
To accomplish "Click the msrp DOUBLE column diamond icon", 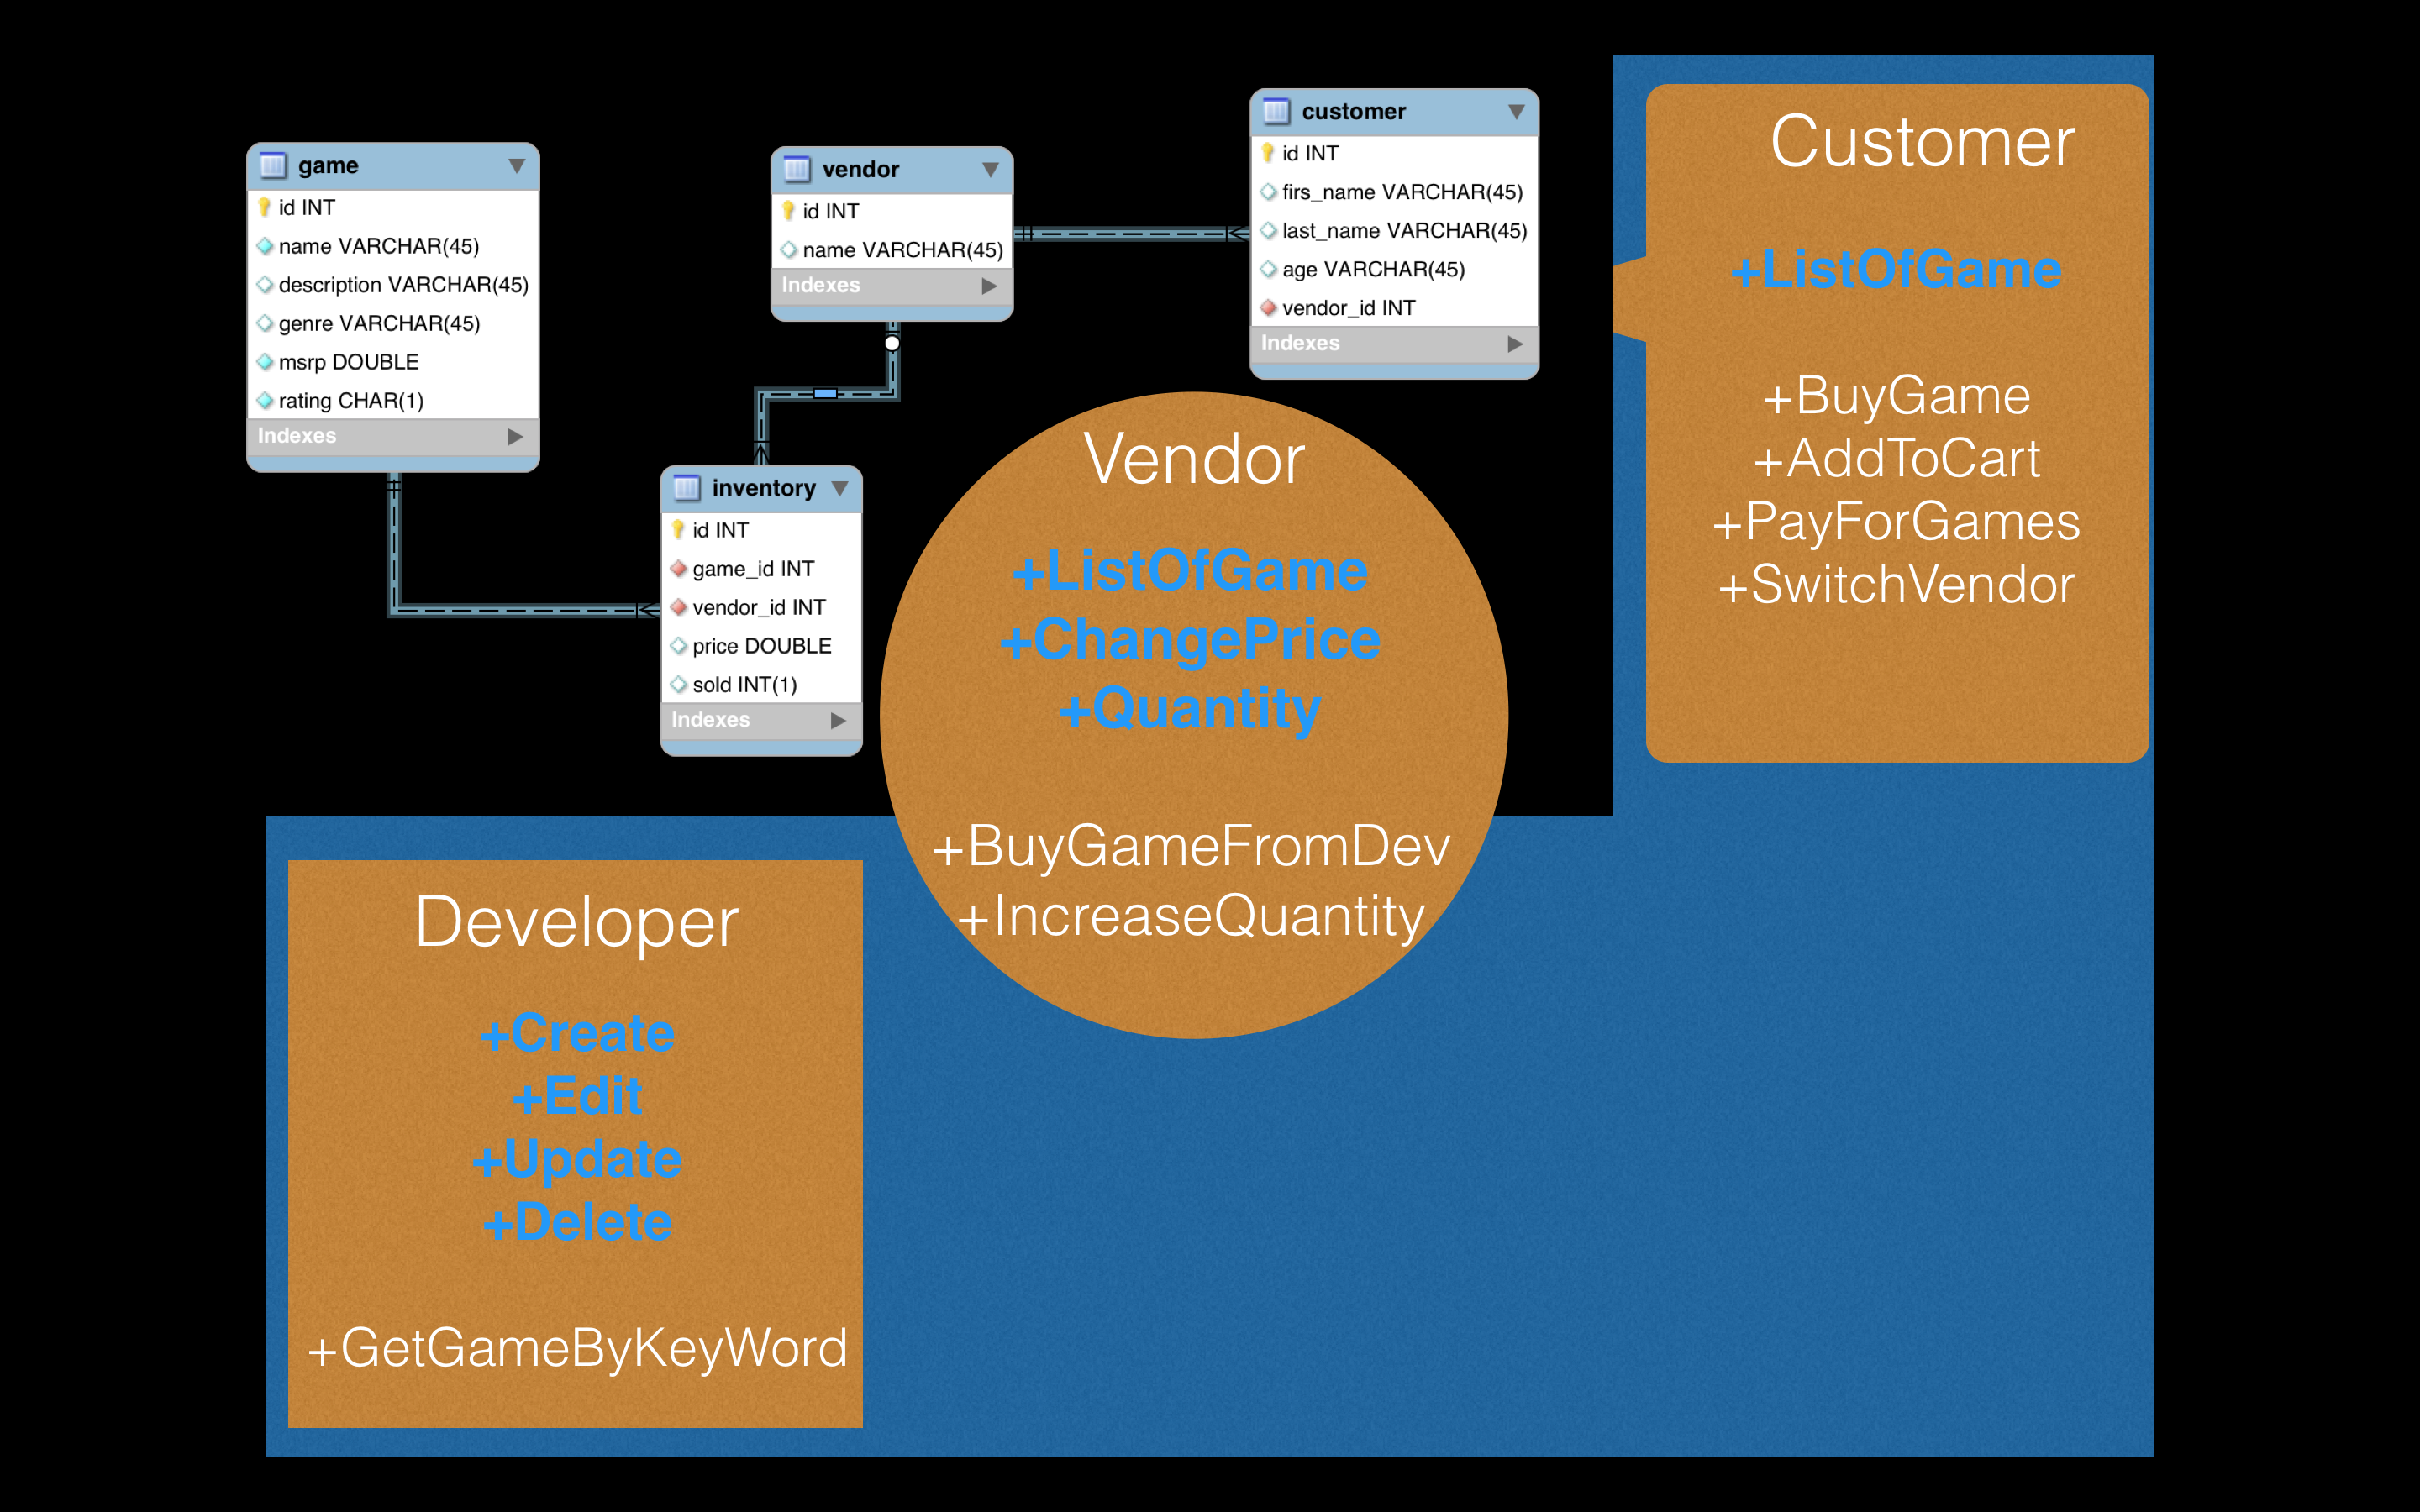I will point(264,362).
